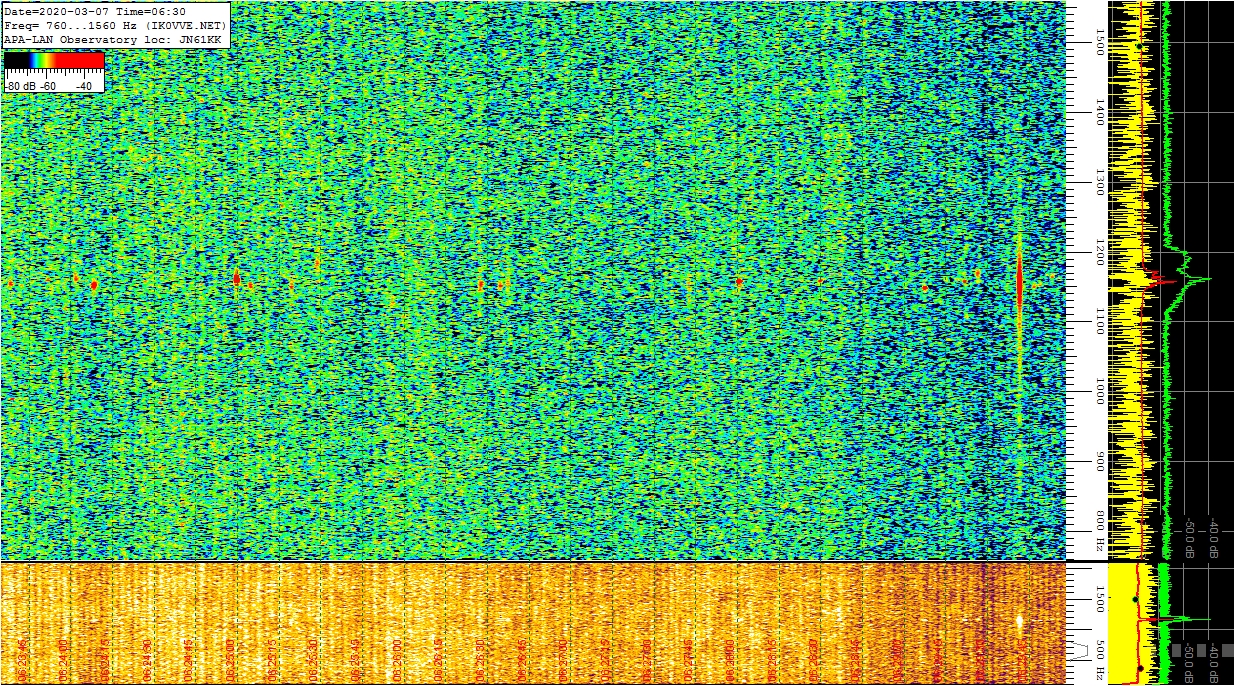Click the -80 dB label under color scale

tap(22, 86)
